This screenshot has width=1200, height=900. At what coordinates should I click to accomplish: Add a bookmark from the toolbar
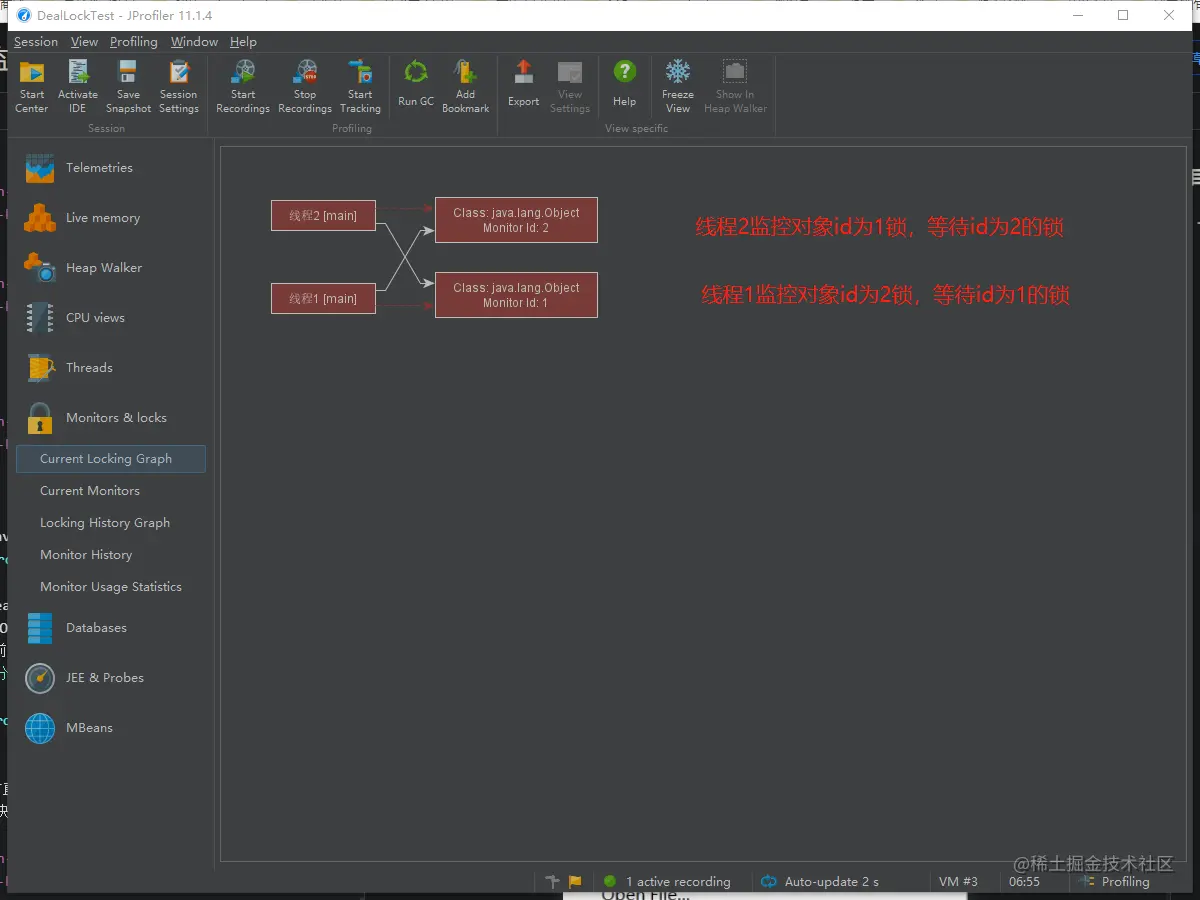[466, 87]
